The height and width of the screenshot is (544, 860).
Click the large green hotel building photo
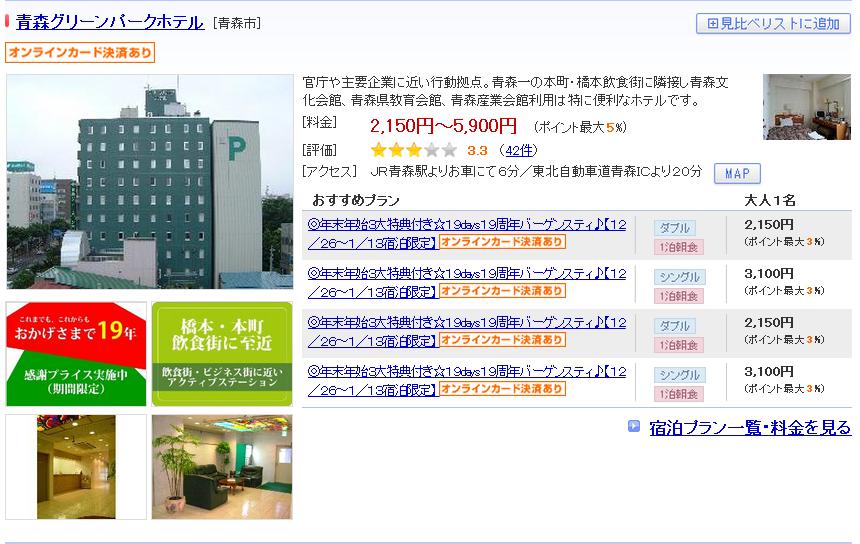(x=150, y=182)
